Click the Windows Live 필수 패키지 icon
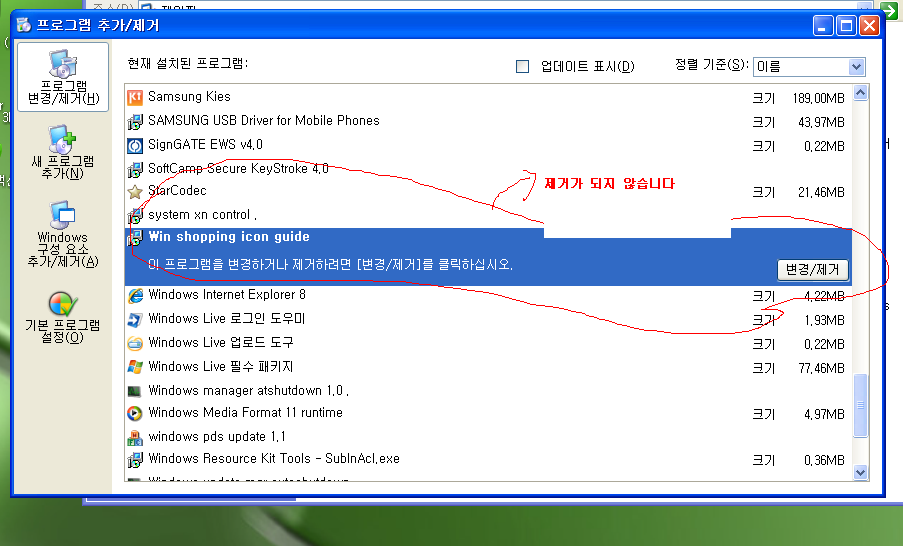This screenshot has height=546, width=903. (x=135, y=367)
